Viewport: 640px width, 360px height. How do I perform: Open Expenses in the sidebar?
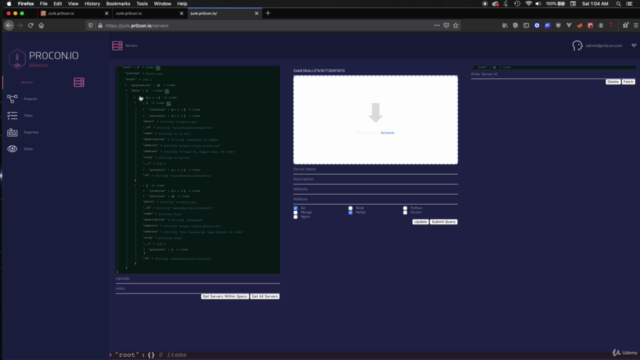pos(31,132)
